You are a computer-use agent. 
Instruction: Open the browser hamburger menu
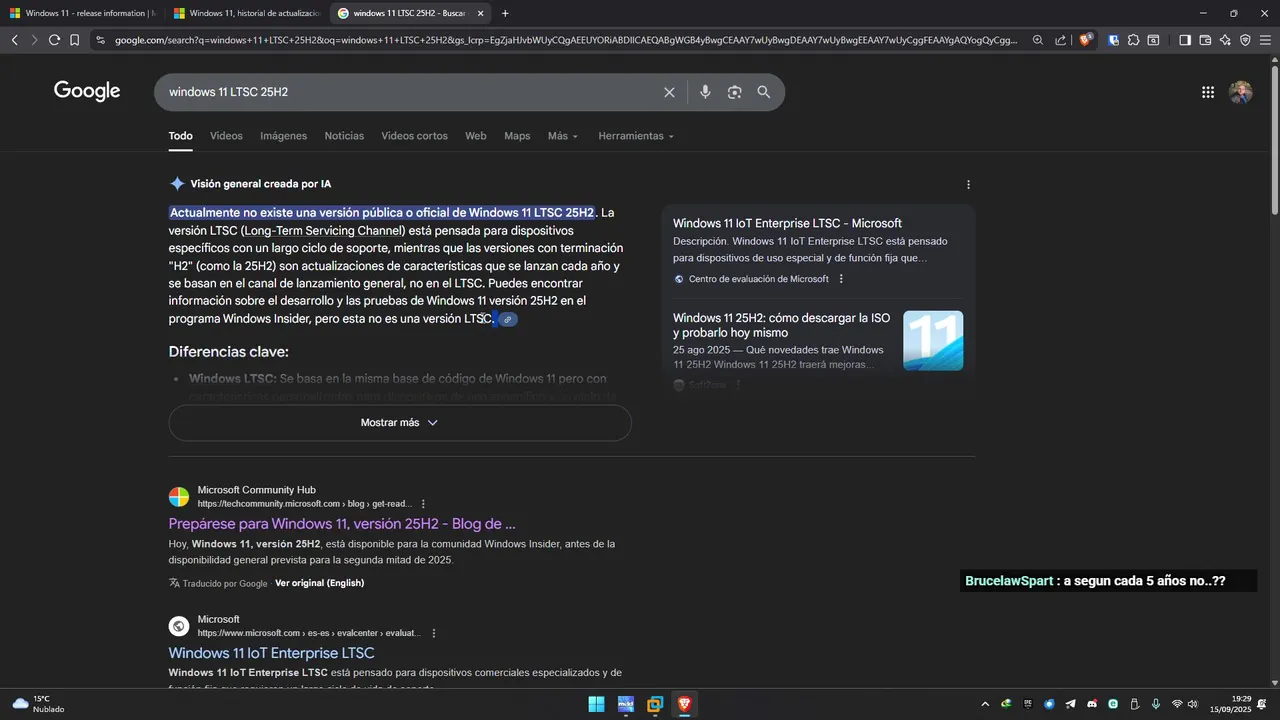click(1265, 40)
